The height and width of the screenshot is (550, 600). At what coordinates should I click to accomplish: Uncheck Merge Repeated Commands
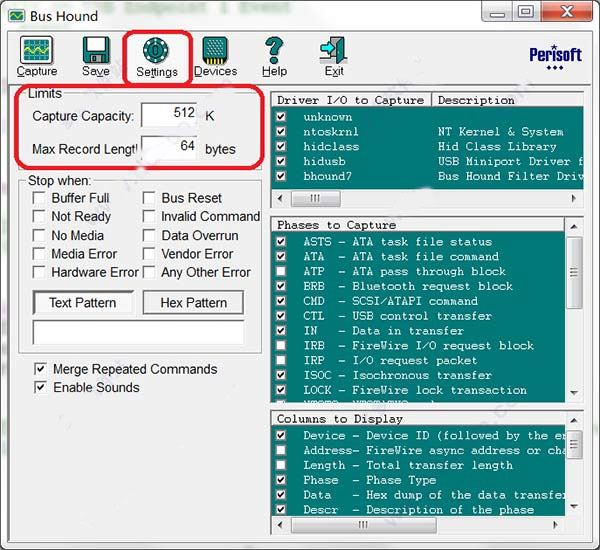(40, 369)
